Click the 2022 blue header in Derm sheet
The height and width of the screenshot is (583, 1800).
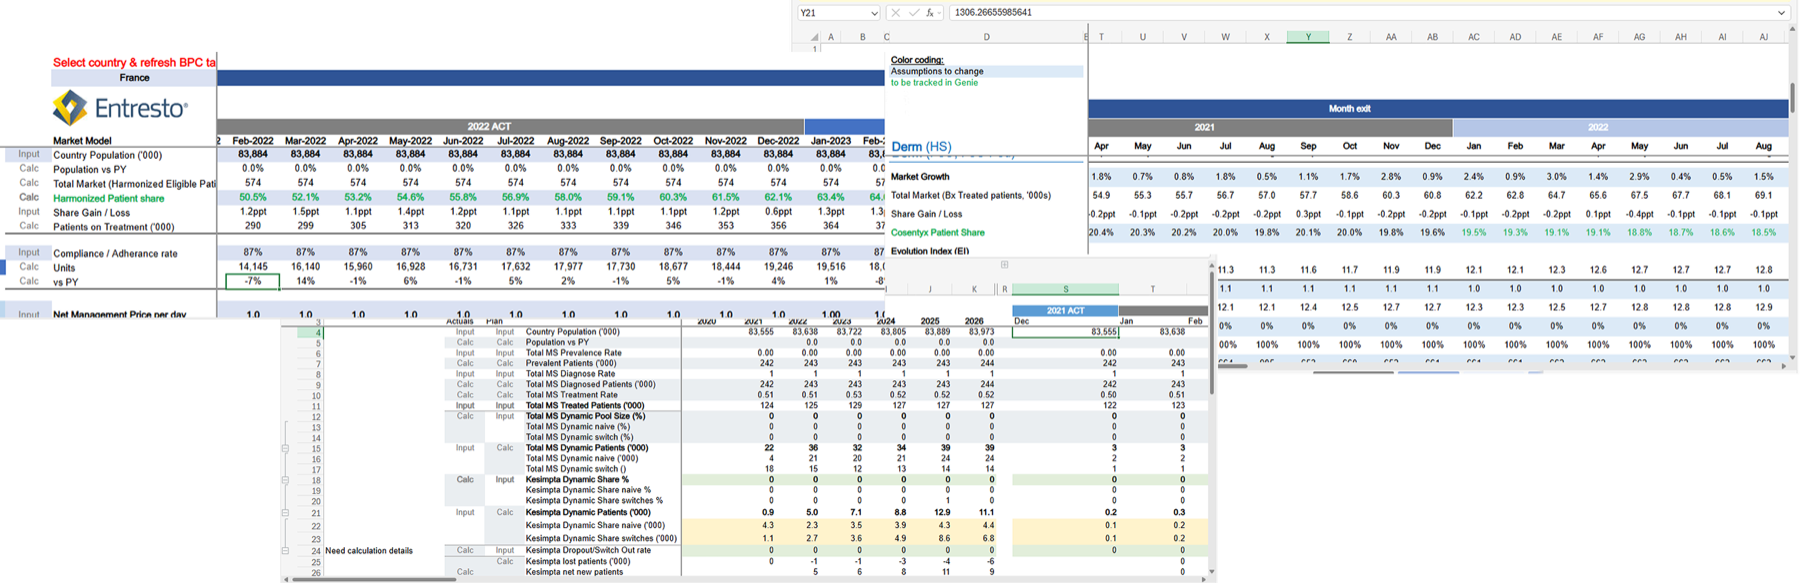(x=1620, y=127)
